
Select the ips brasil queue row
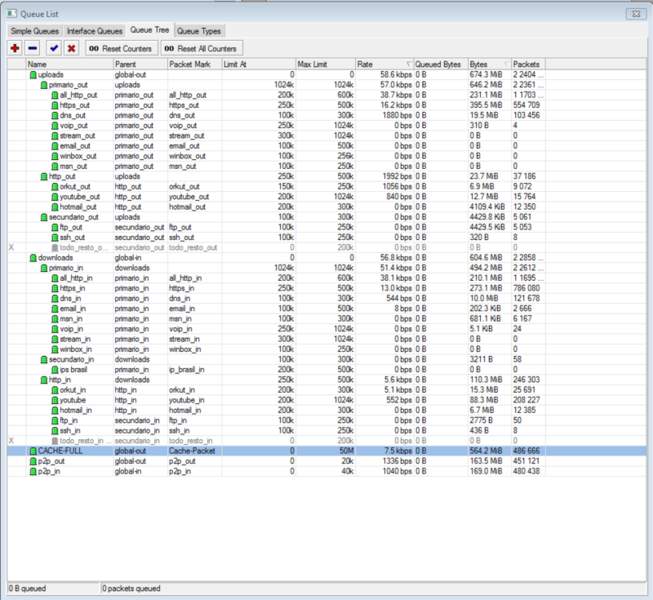(327, 370)
